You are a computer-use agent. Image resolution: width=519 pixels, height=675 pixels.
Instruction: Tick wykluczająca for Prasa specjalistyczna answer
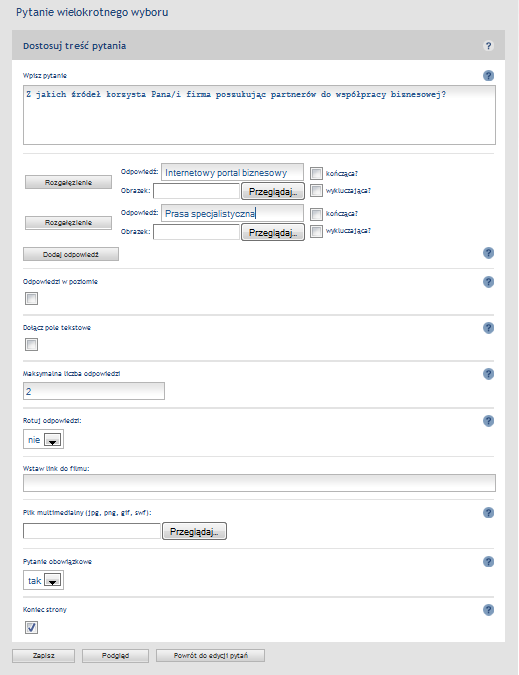[316, 231]
